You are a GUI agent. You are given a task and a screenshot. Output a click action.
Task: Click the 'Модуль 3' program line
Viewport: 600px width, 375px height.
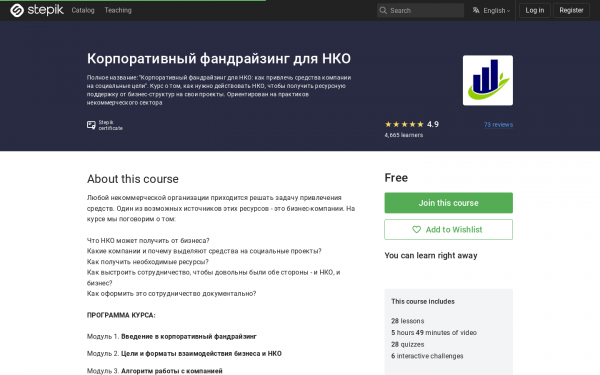(155, 371)
